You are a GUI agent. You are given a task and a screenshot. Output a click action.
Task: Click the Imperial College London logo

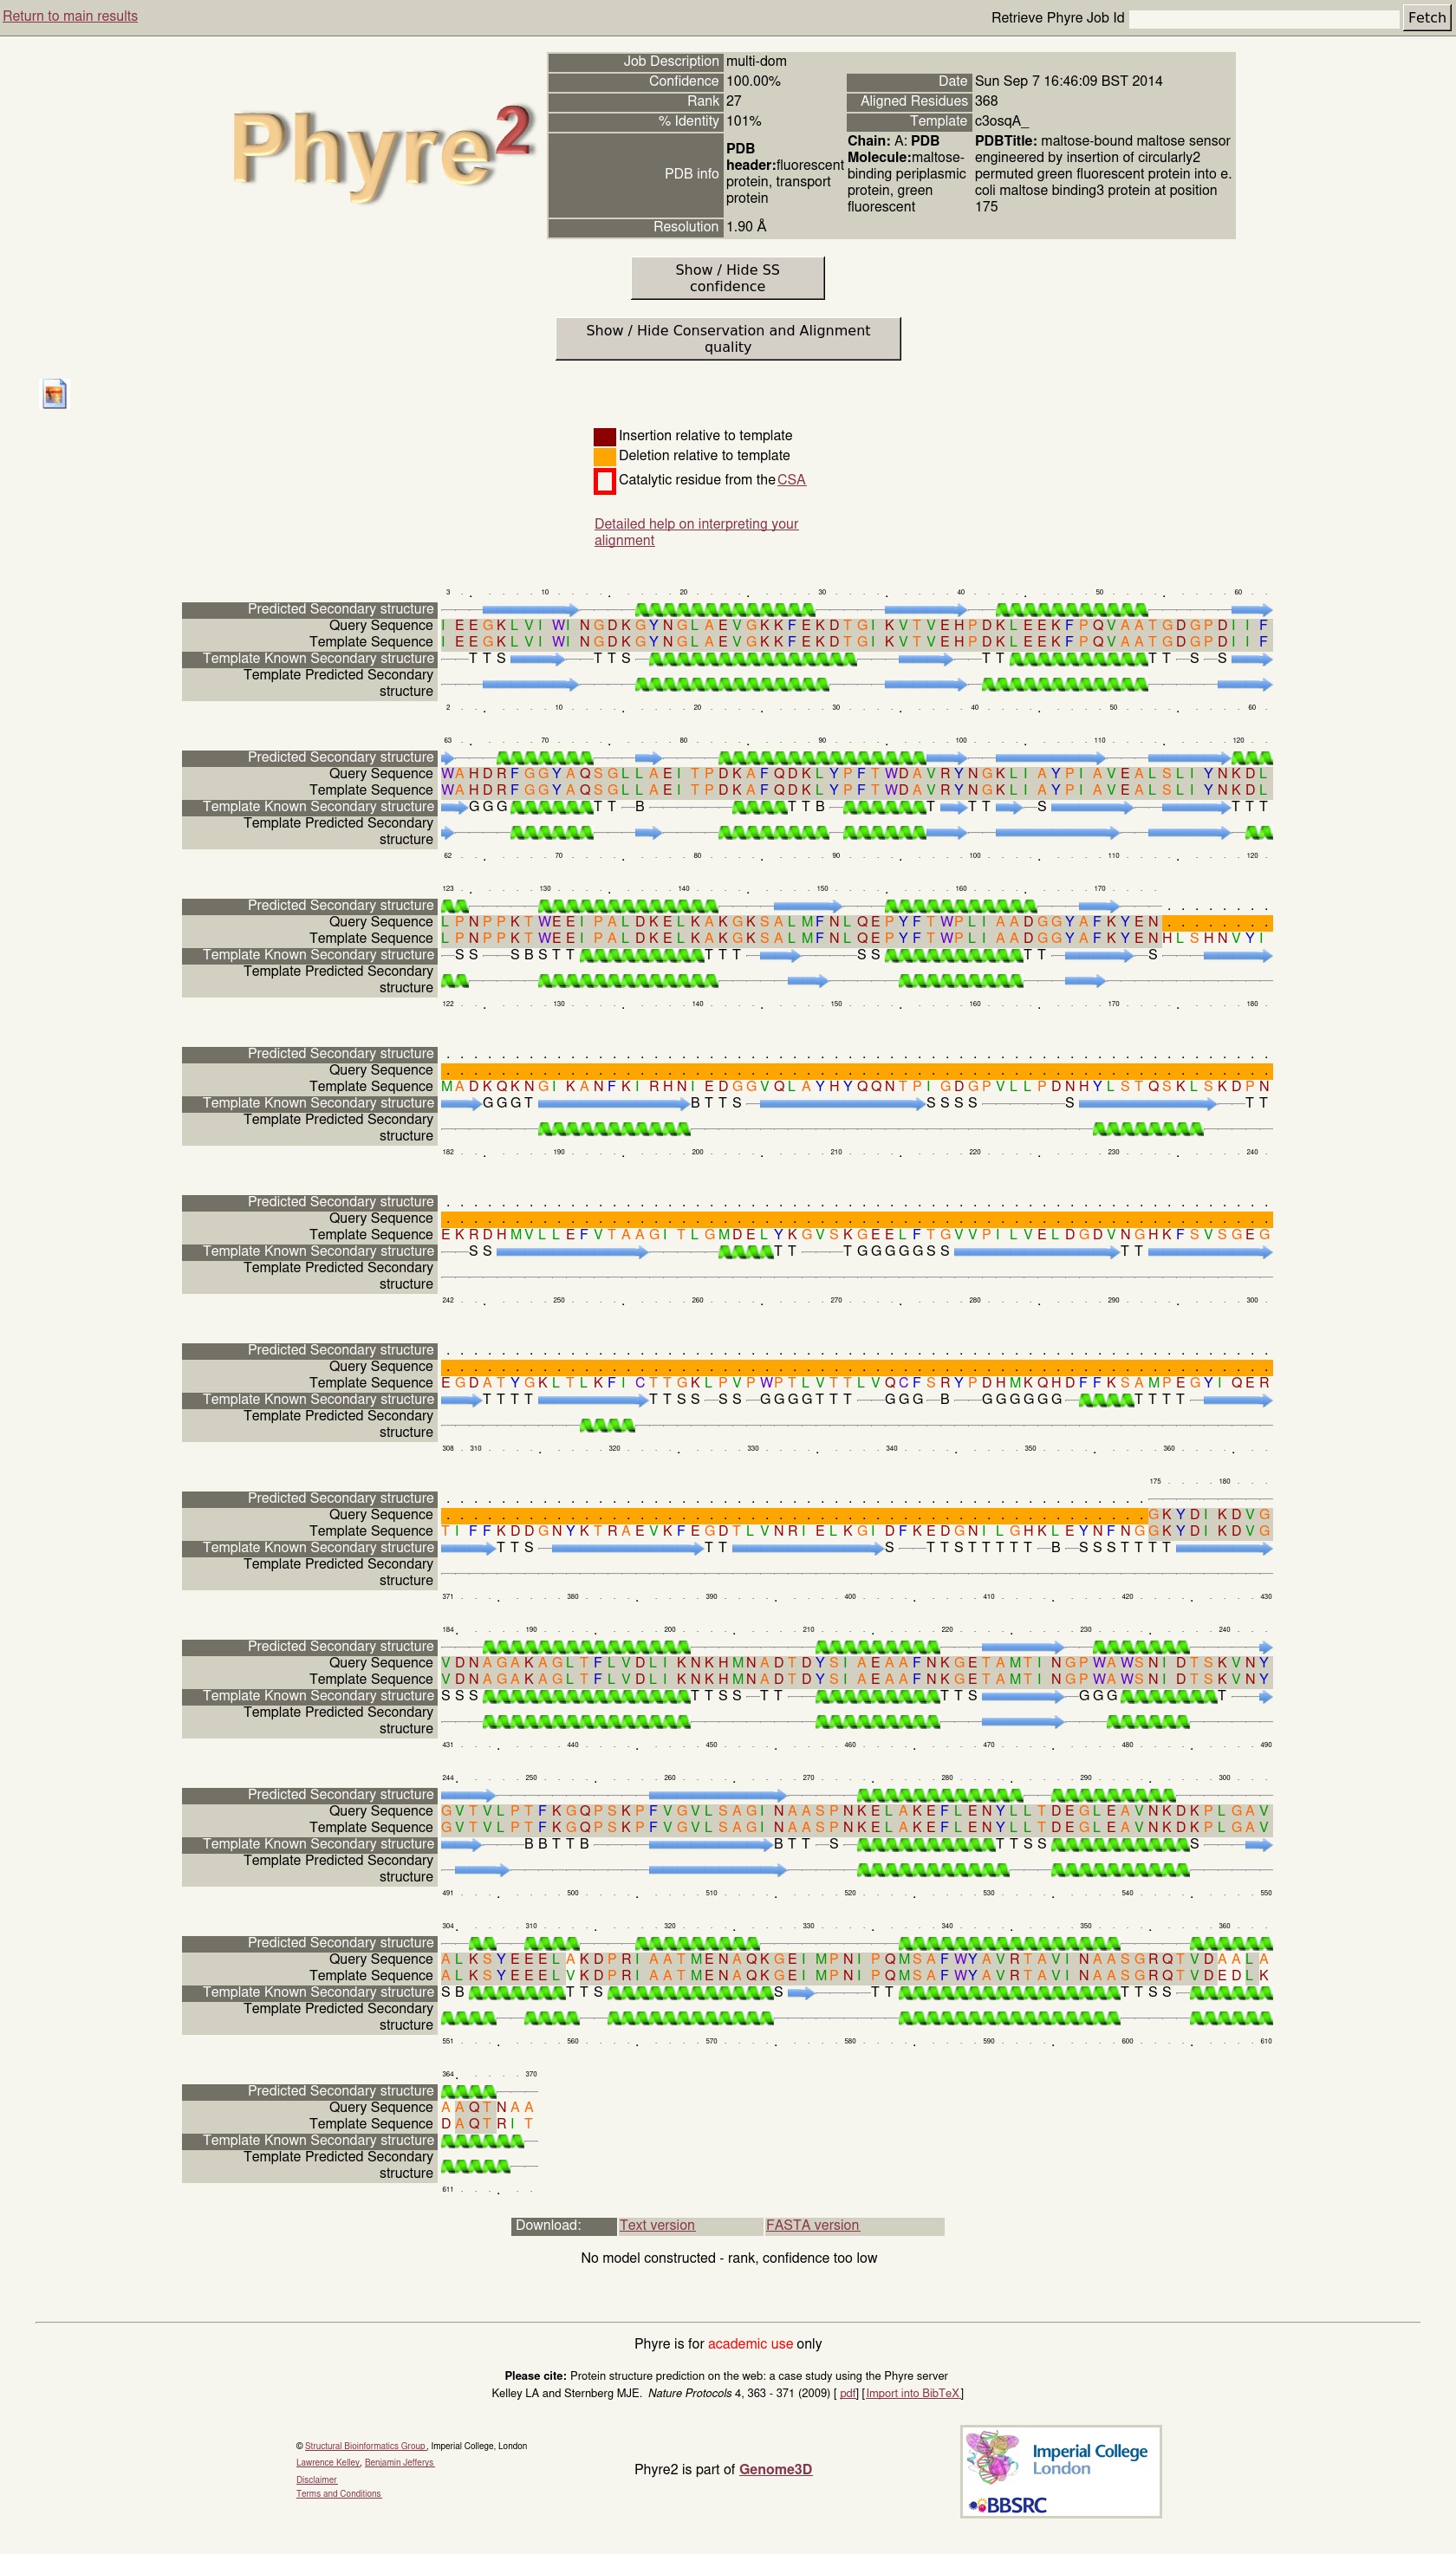coord(1061,2459)
